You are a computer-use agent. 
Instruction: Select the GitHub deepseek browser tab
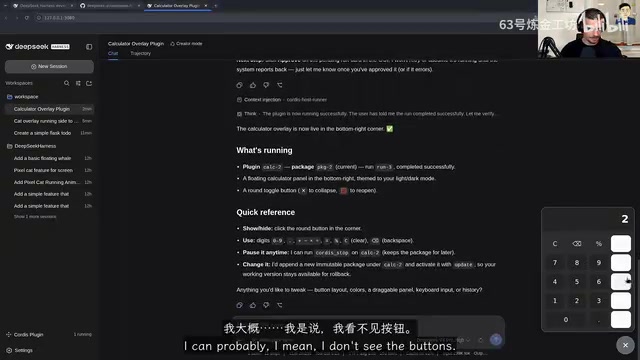(x=110, y=6)
